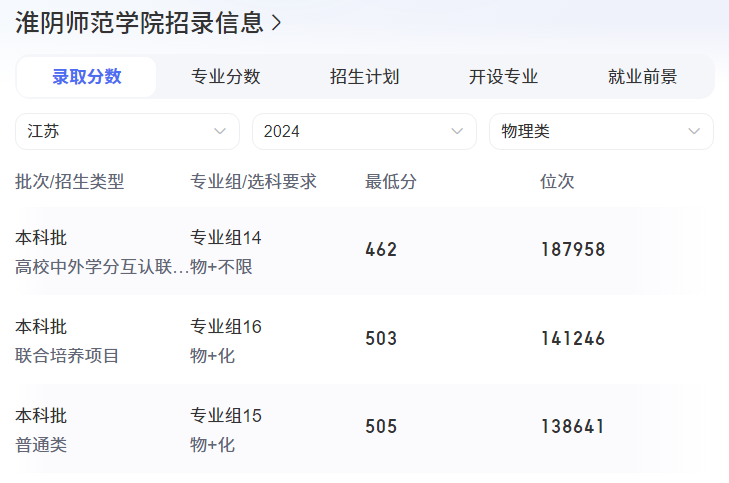Open the 2024 year dropdown
The height and width of the screenshot is (483, 729).
pyautogui.click(x=364, y=132)
